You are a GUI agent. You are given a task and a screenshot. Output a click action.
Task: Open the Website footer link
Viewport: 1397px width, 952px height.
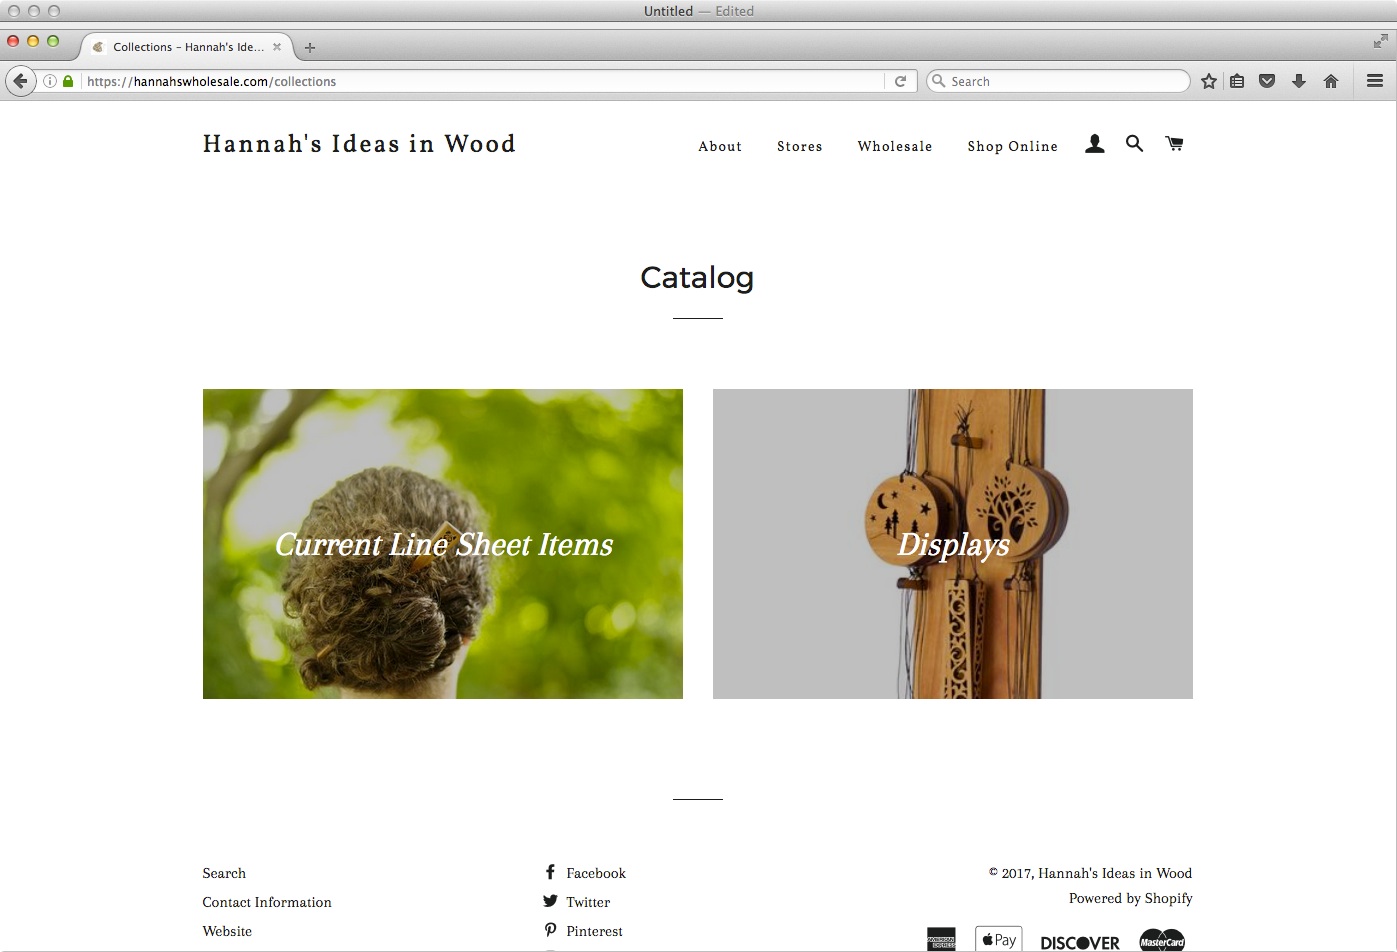pos(227,931)
